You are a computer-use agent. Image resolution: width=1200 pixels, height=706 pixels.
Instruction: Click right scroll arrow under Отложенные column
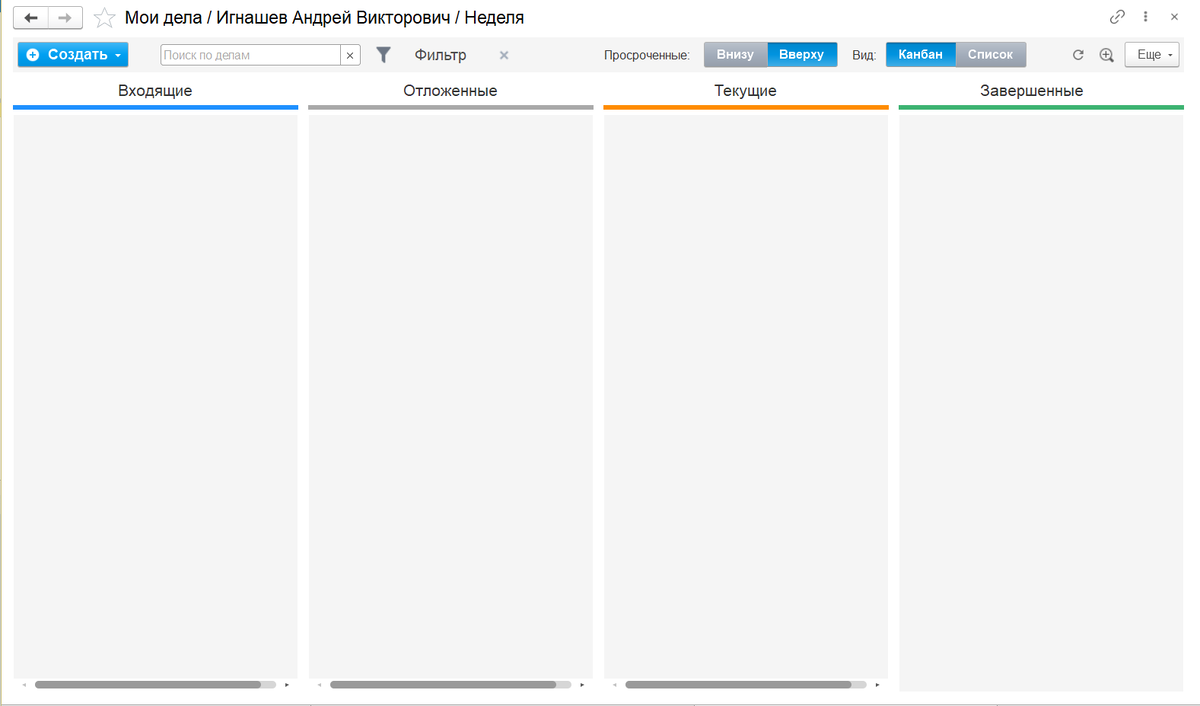tap(582, 685)
